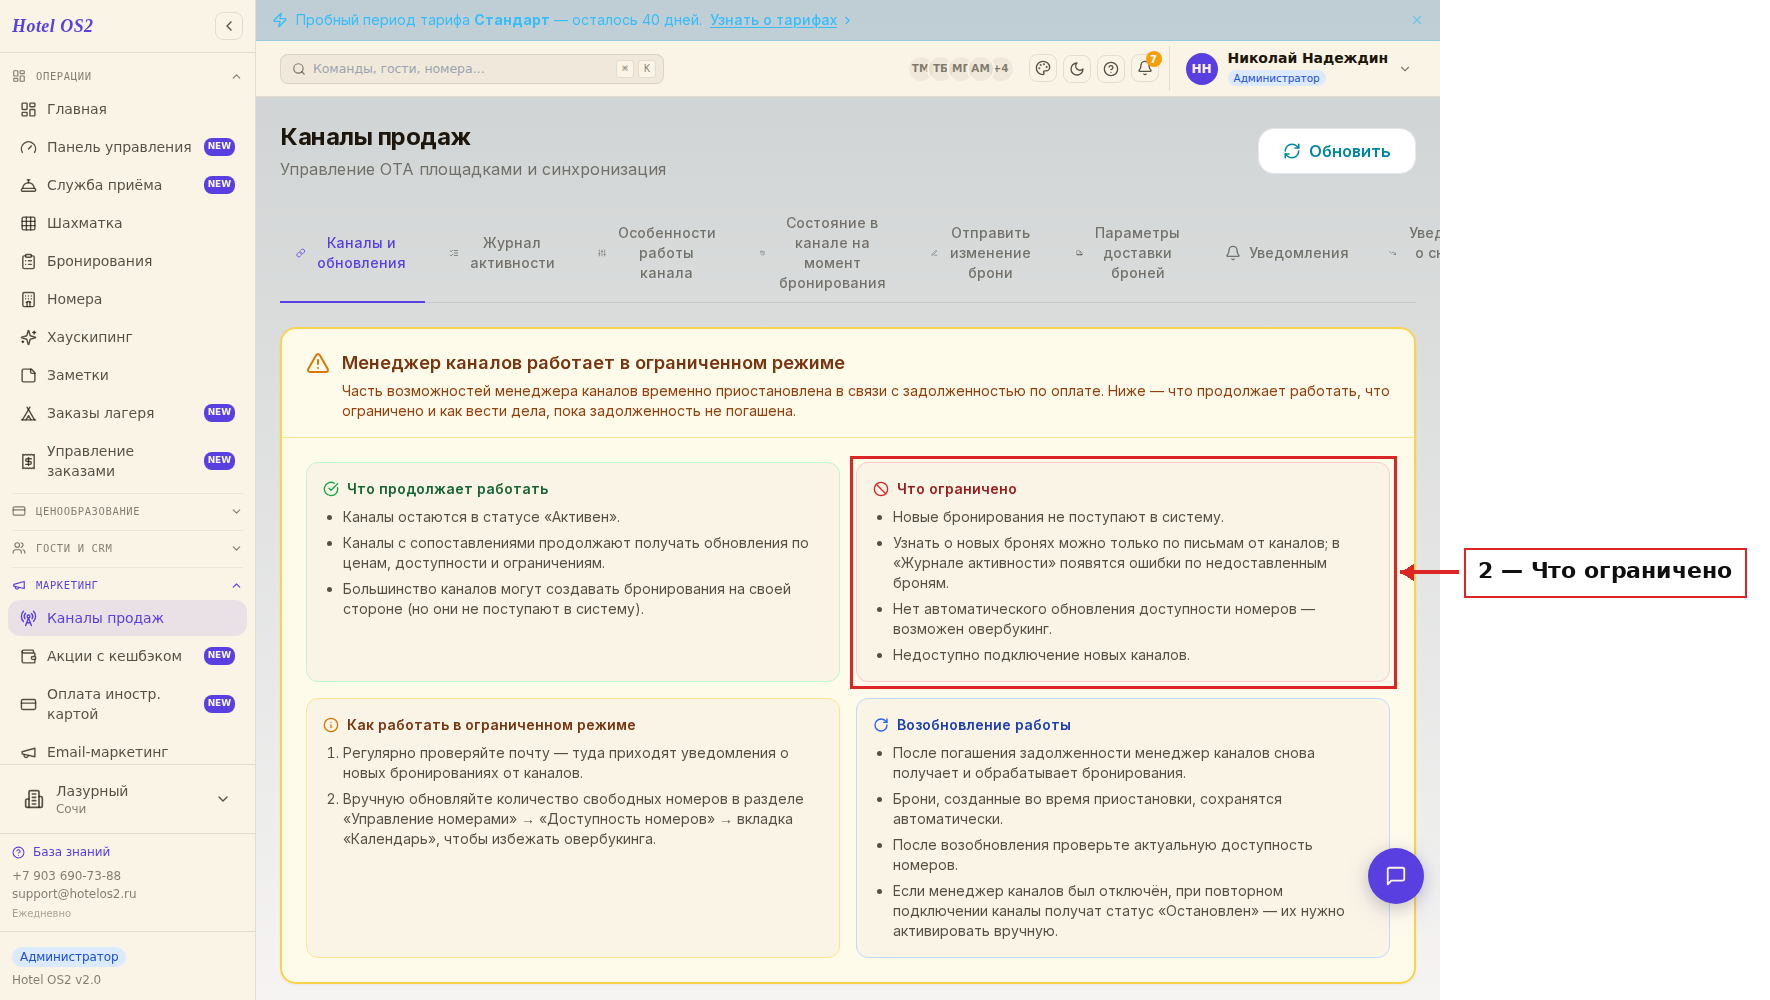The width and height of the screenshot is (1770, 1000).
Task: Collapse the sidebar with the chevron button
Action: click(x=229, y=26)
